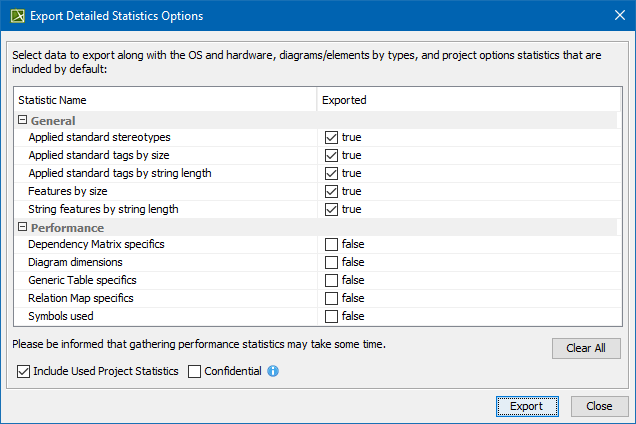Click the Close button at bottom
Screen dimensions: 636x424
[599, 406]
